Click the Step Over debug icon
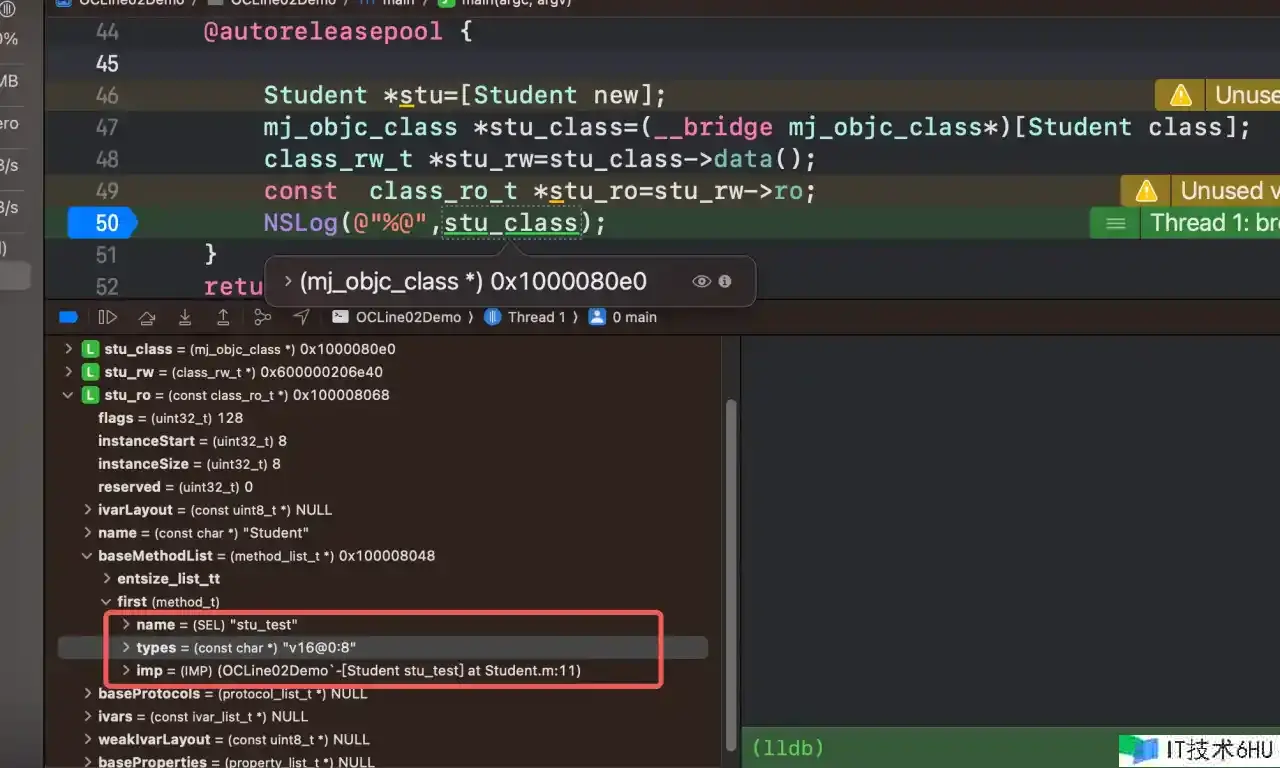The height and width of the screenshot is (768, 1280). click(147, 317)
